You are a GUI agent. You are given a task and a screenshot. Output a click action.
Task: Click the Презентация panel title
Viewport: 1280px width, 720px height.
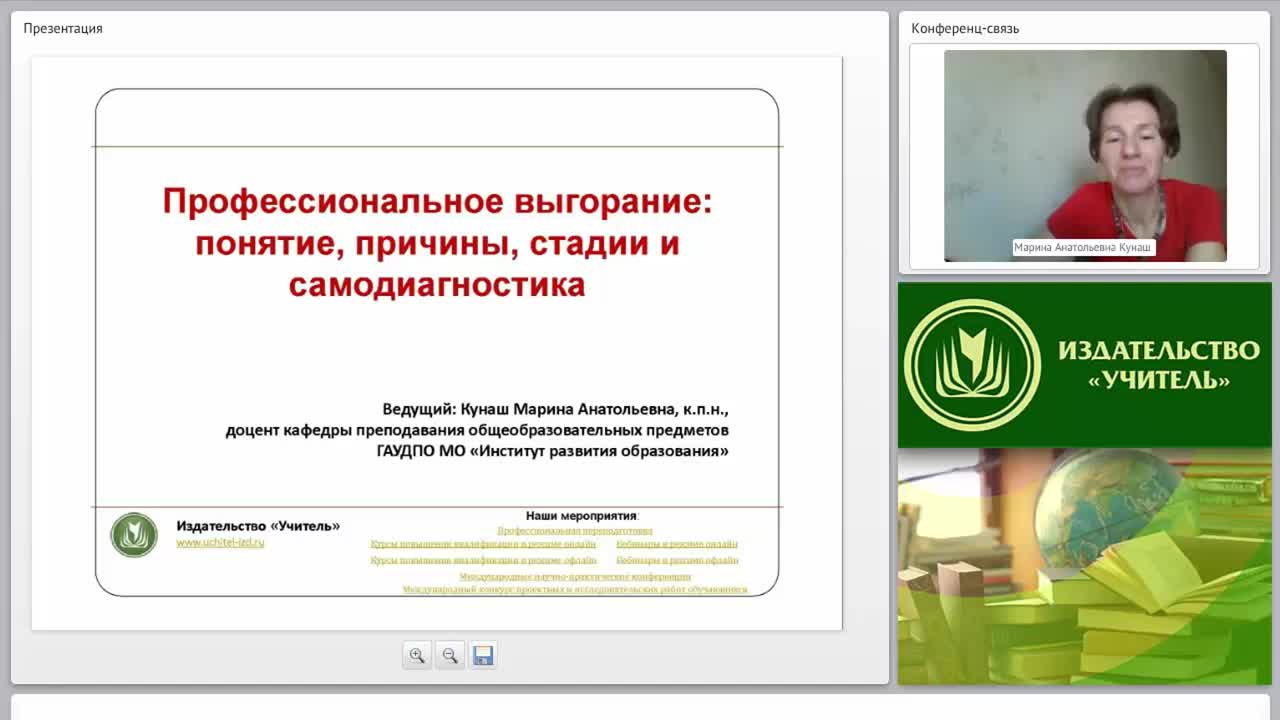pyautogui.click(x=63, y=28)
